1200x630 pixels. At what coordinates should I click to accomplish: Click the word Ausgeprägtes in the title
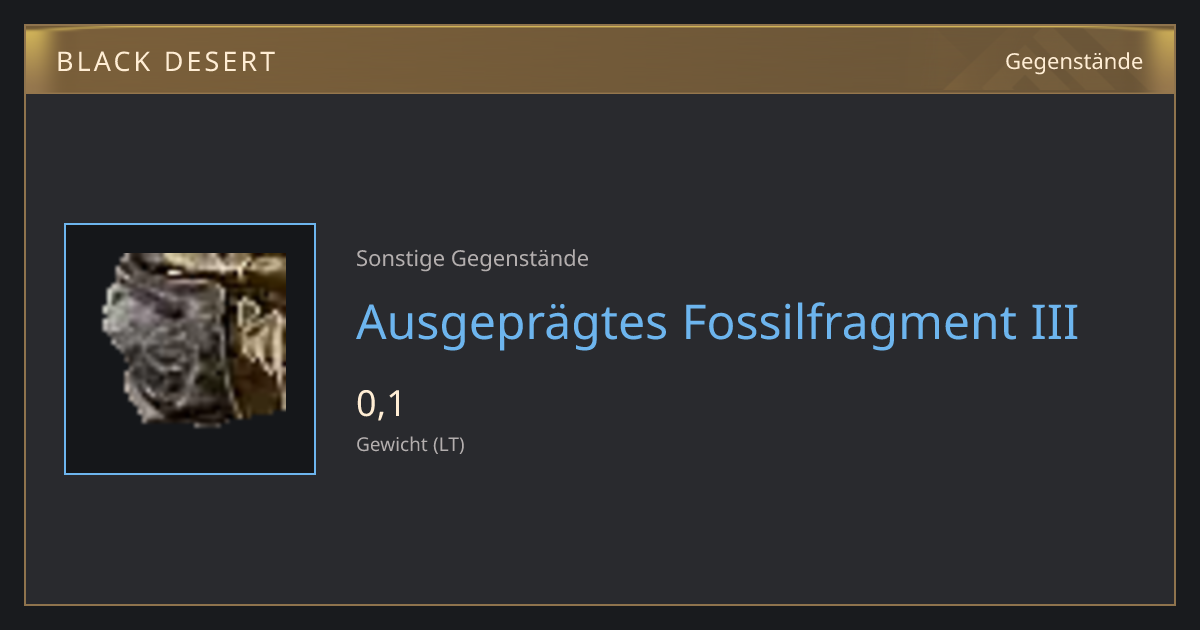[x=512, y=324]
